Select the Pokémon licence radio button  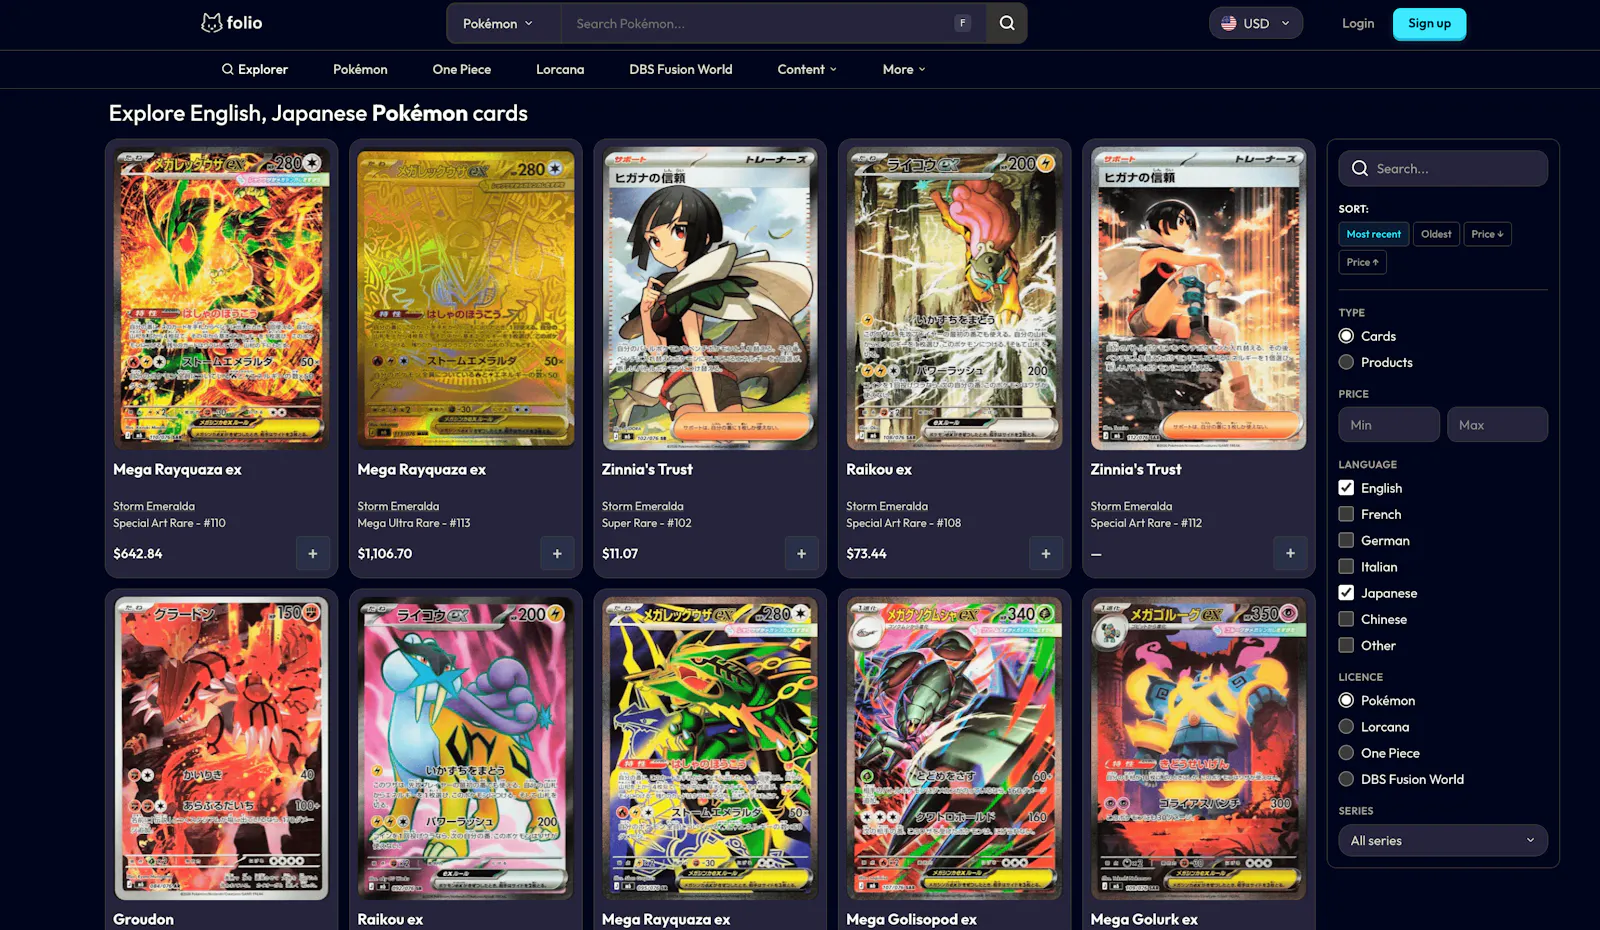tap(1346, 700)
